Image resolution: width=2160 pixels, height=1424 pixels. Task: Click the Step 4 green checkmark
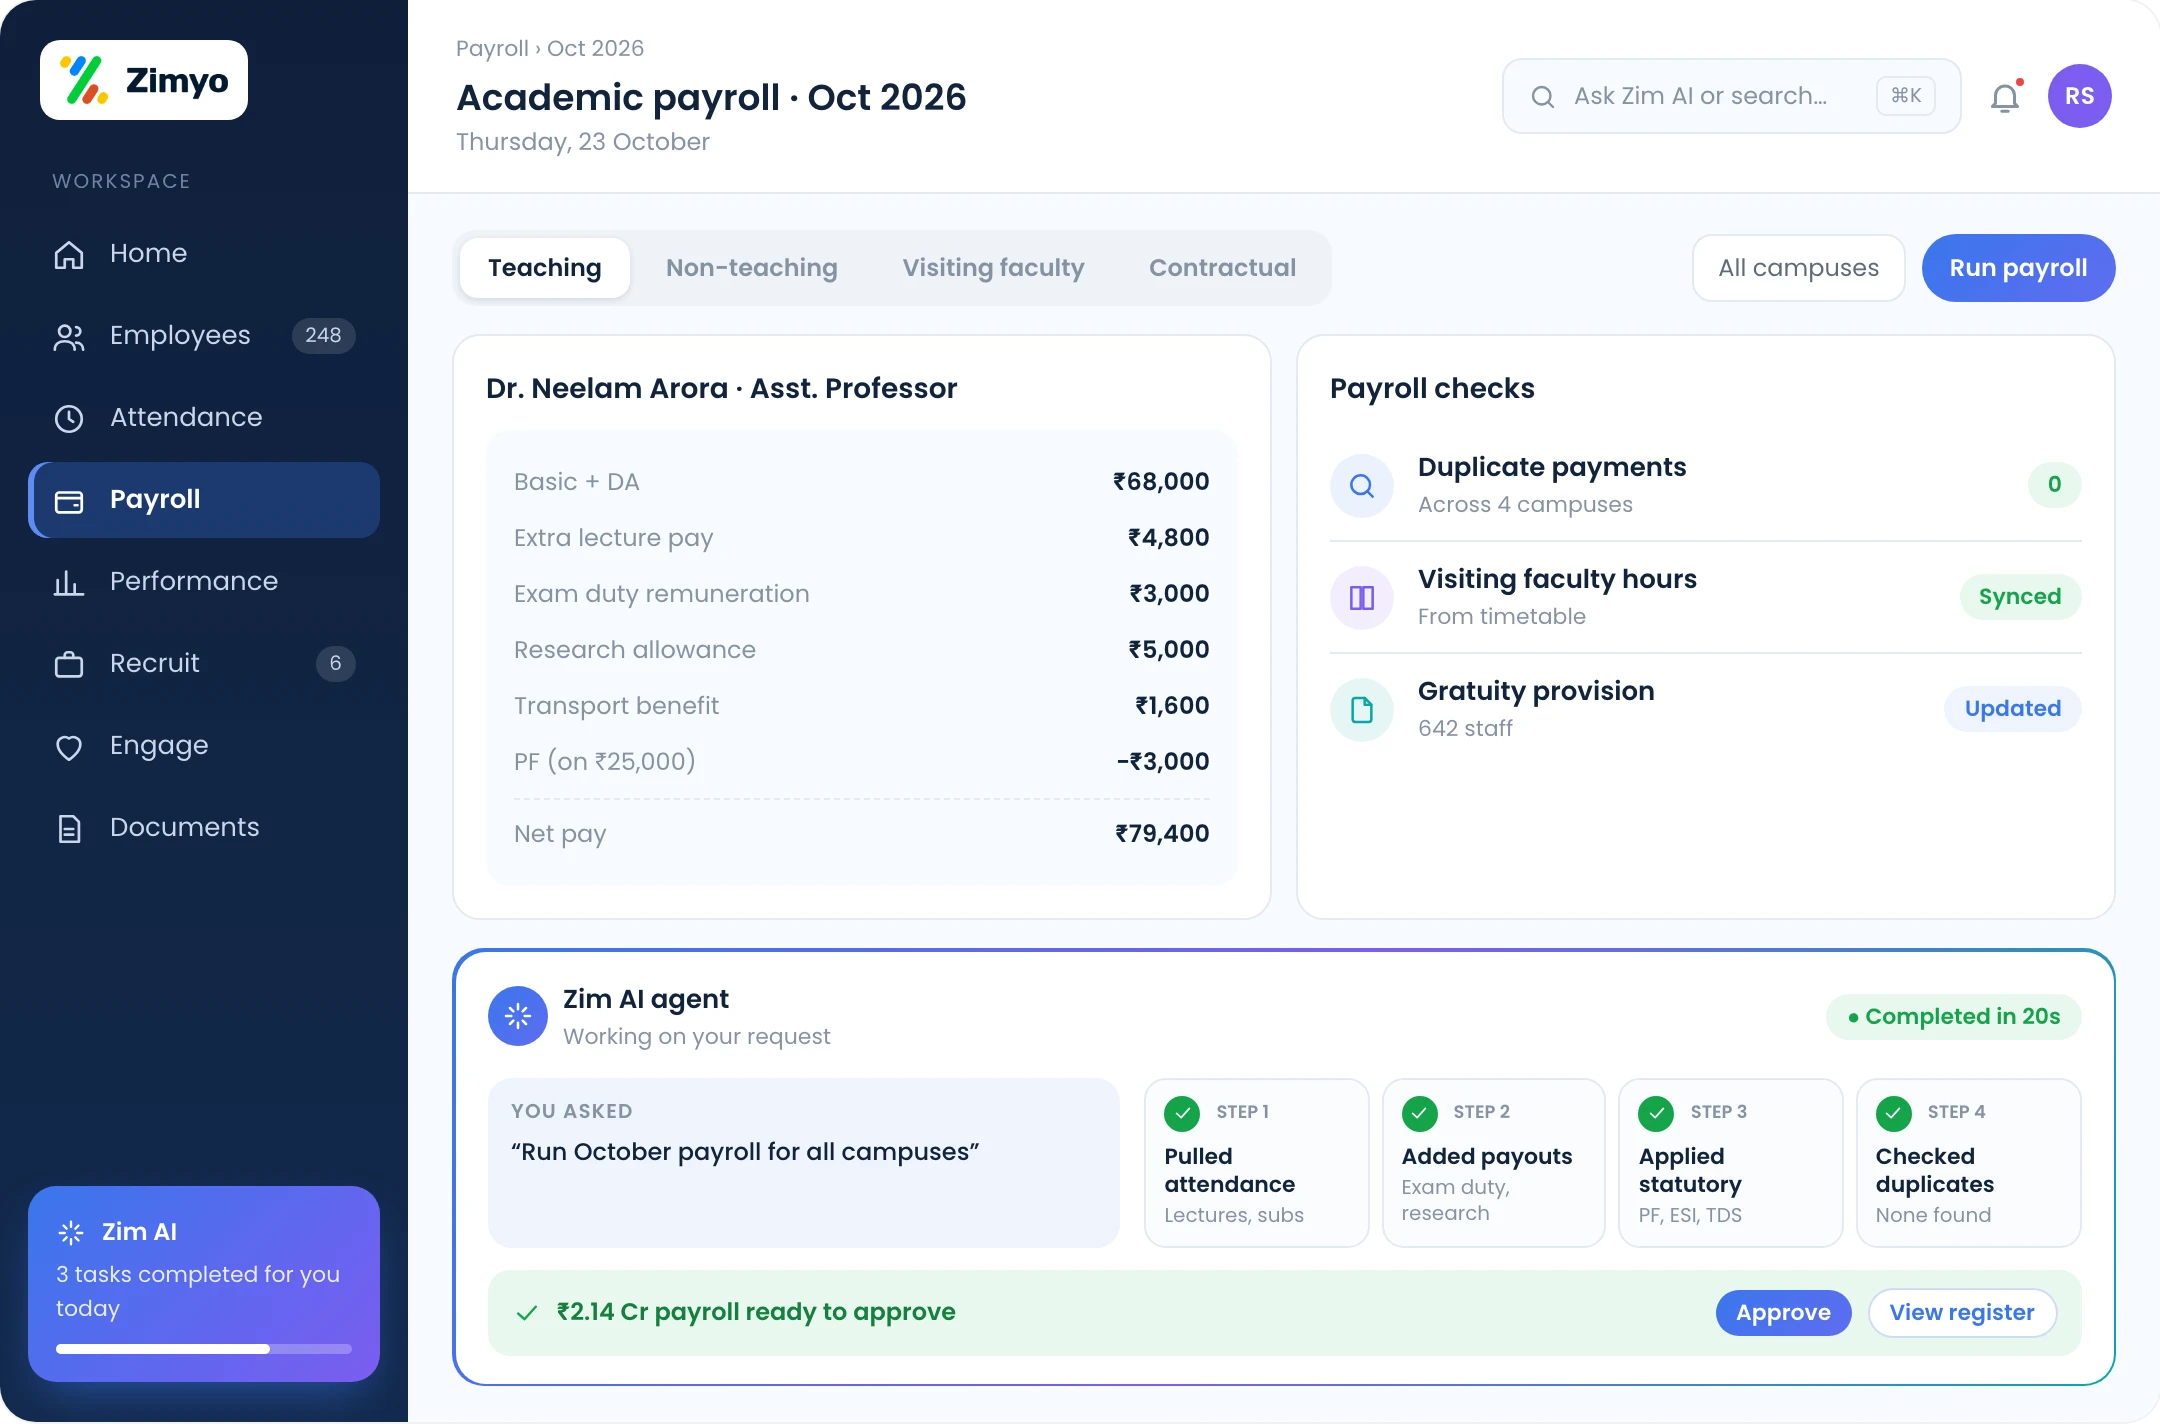tap(1893, 1113)
